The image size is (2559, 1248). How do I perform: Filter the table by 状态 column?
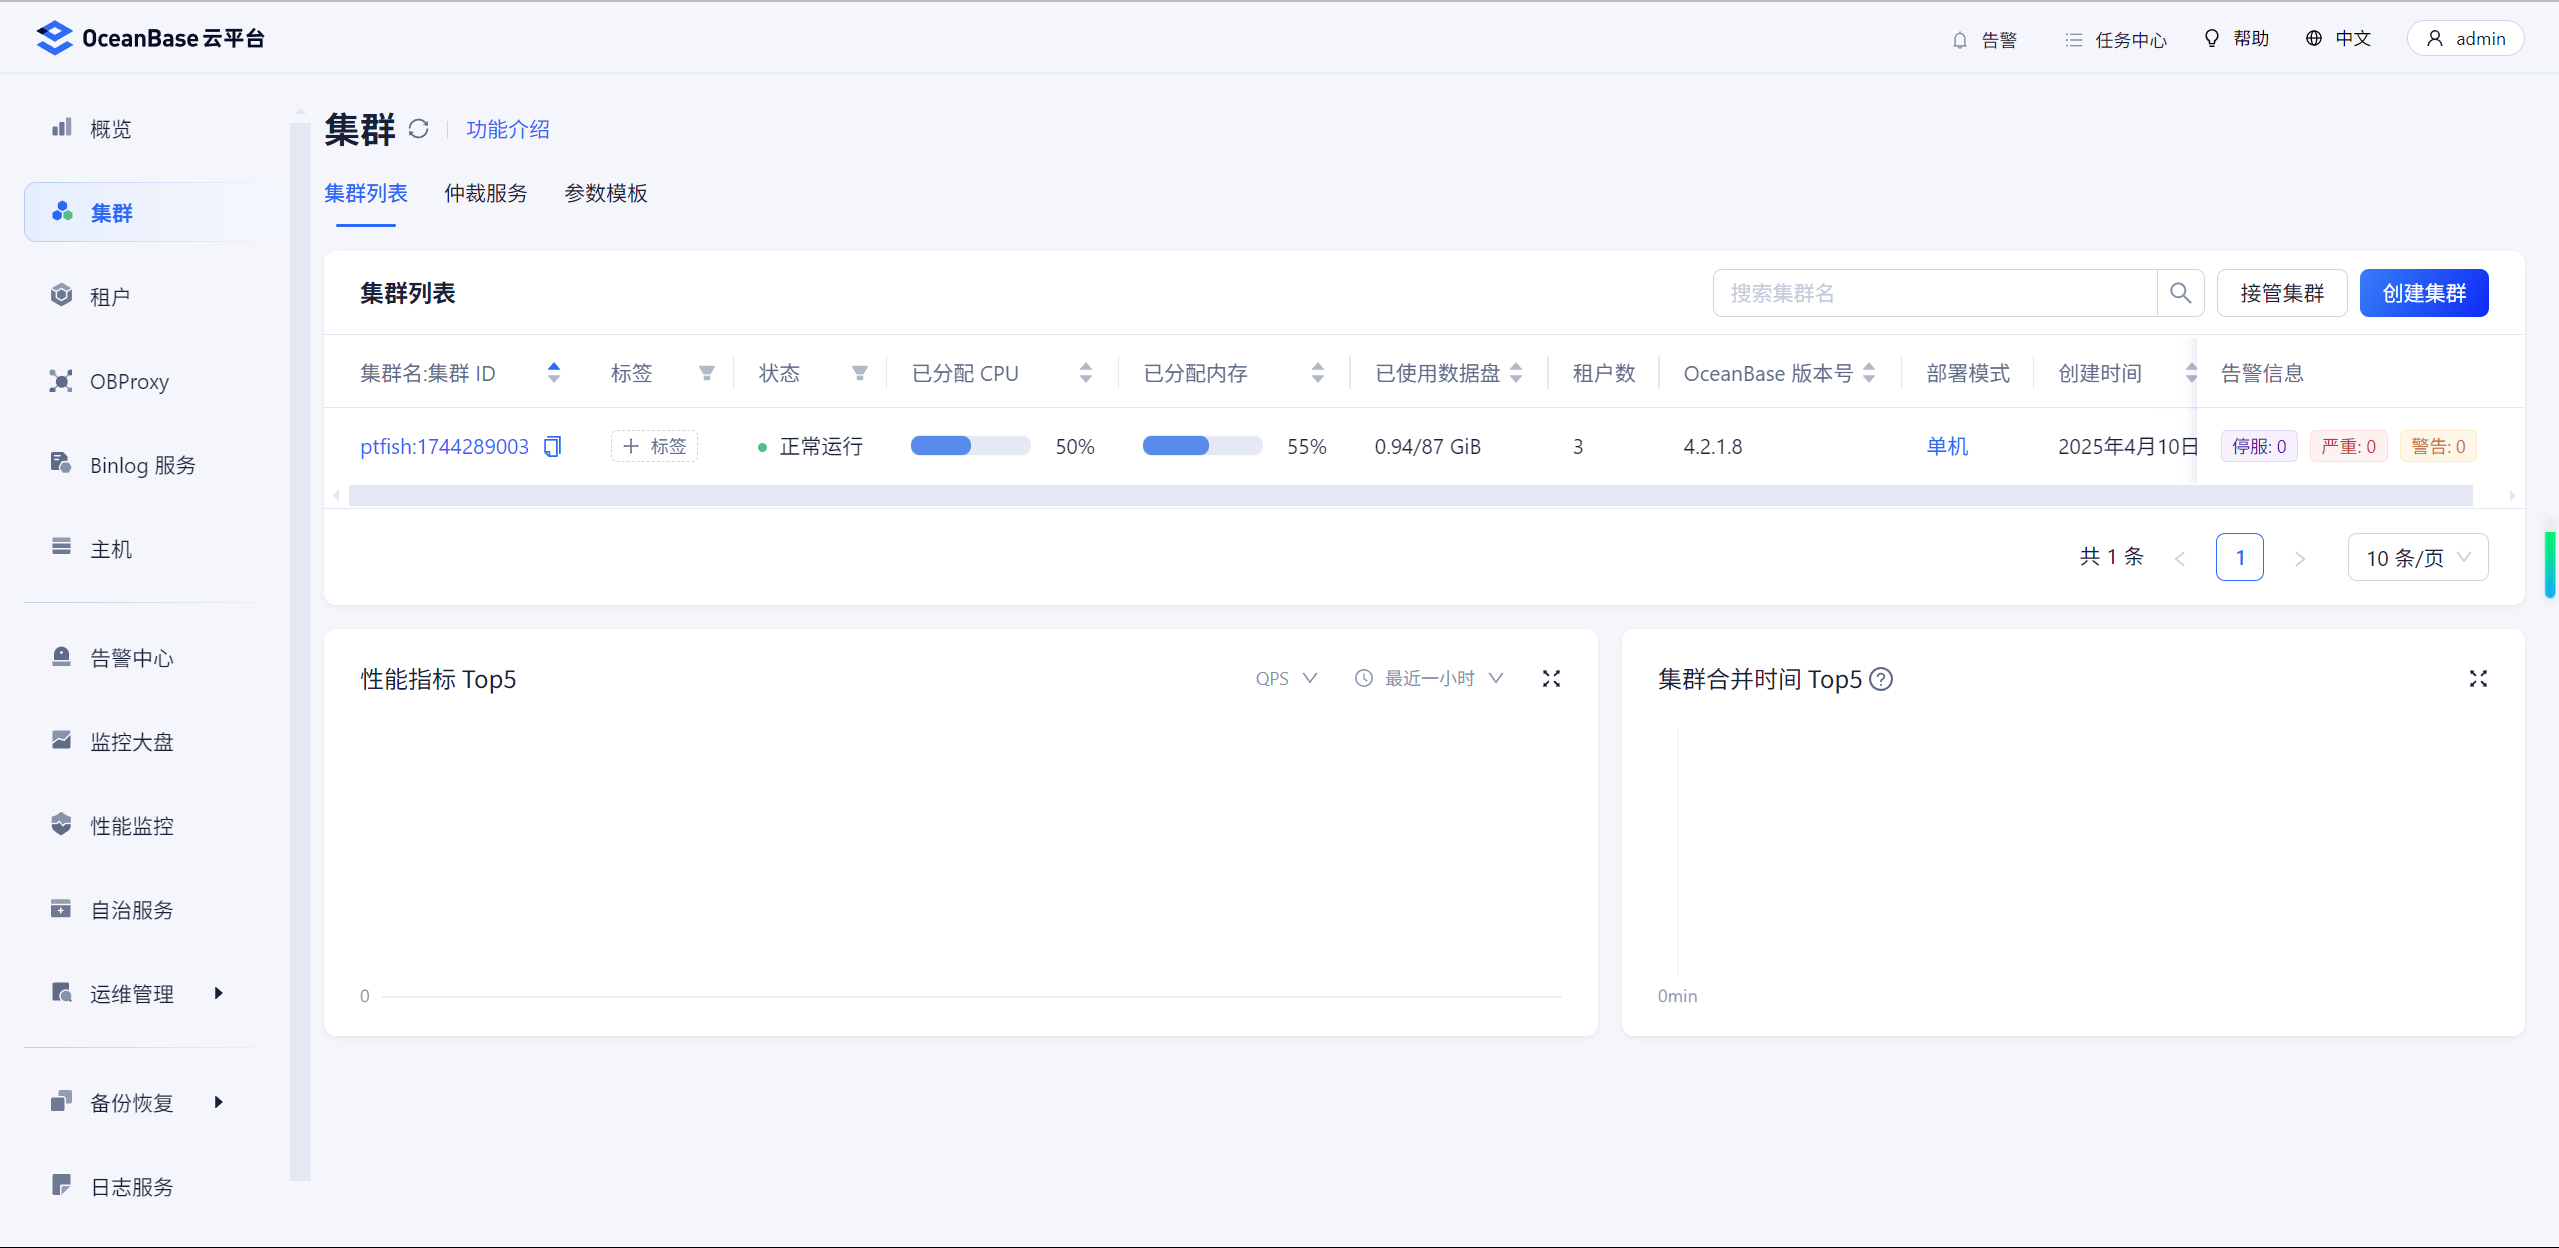click(860, 373)
